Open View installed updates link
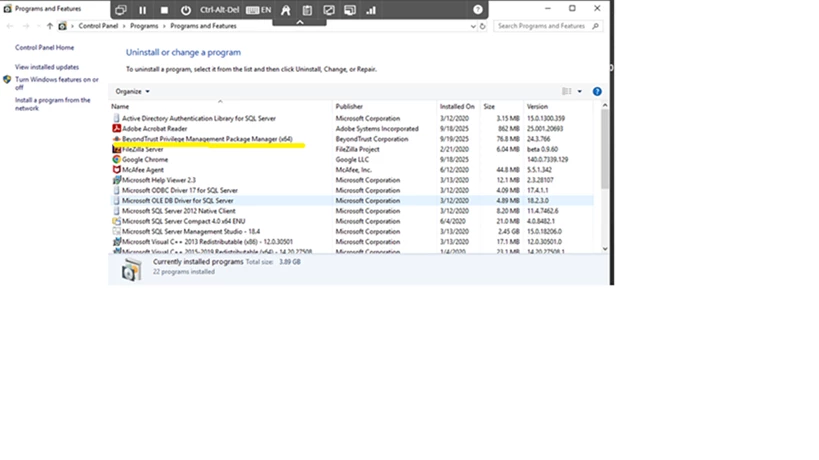819x460 pixels. [47, 67]
